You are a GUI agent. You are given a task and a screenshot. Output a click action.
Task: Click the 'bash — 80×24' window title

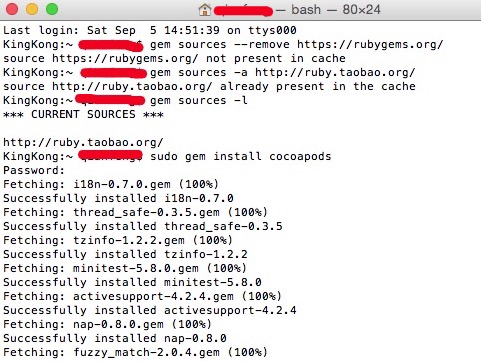tap(336, 9)
